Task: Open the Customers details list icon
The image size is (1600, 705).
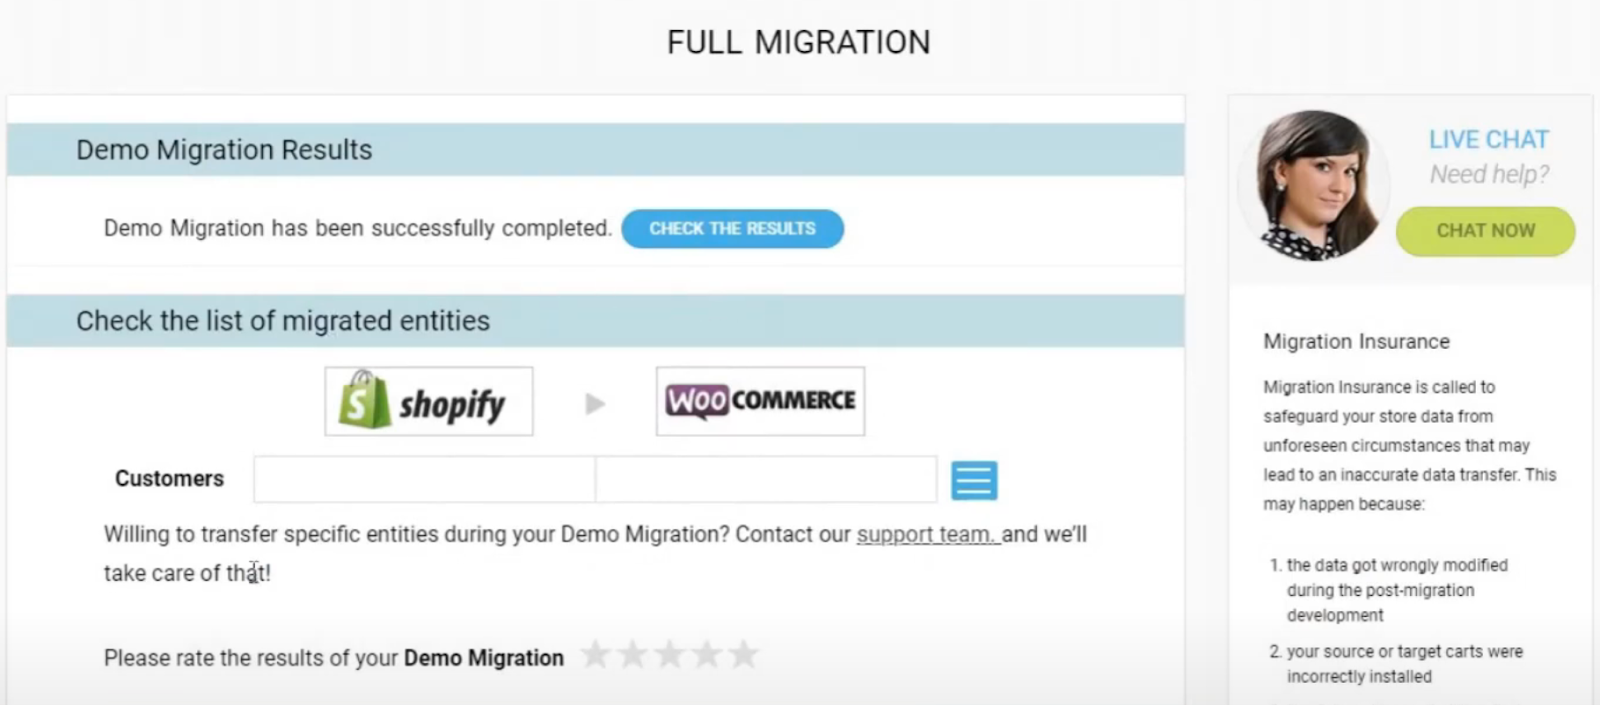Action: pos(974,480)
